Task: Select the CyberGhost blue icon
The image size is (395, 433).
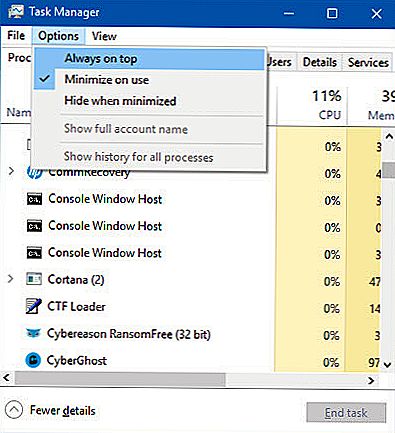Action: 33,360
